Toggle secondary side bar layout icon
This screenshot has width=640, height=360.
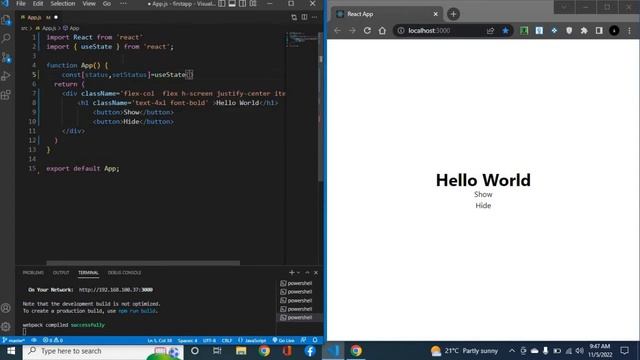pyautogui.click(x=242, y=4)
